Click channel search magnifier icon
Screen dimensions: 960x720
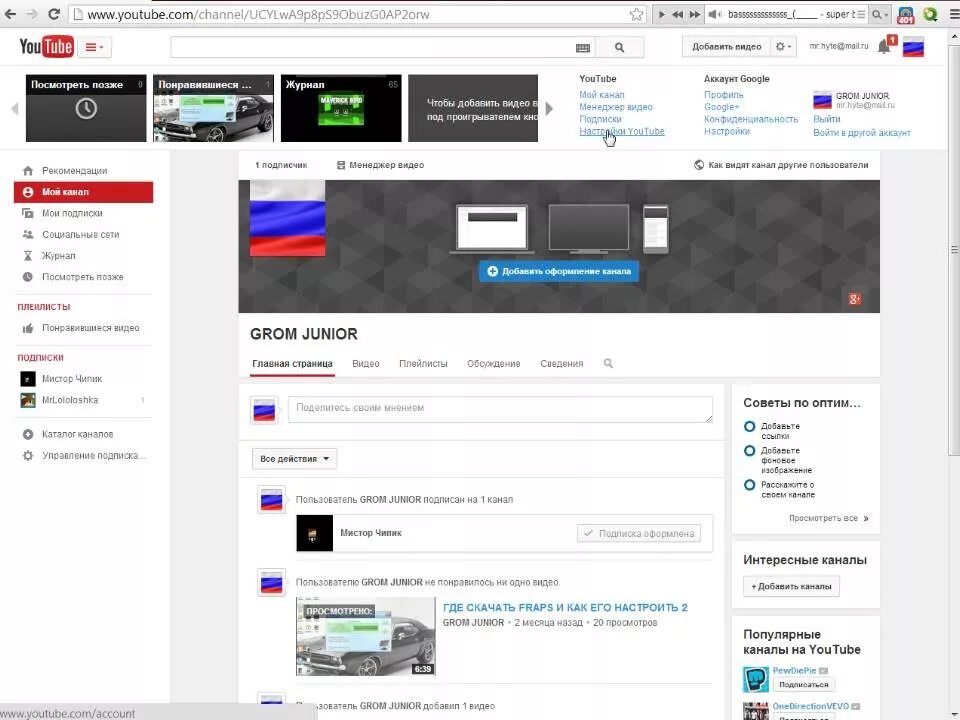tap(608, 364)
